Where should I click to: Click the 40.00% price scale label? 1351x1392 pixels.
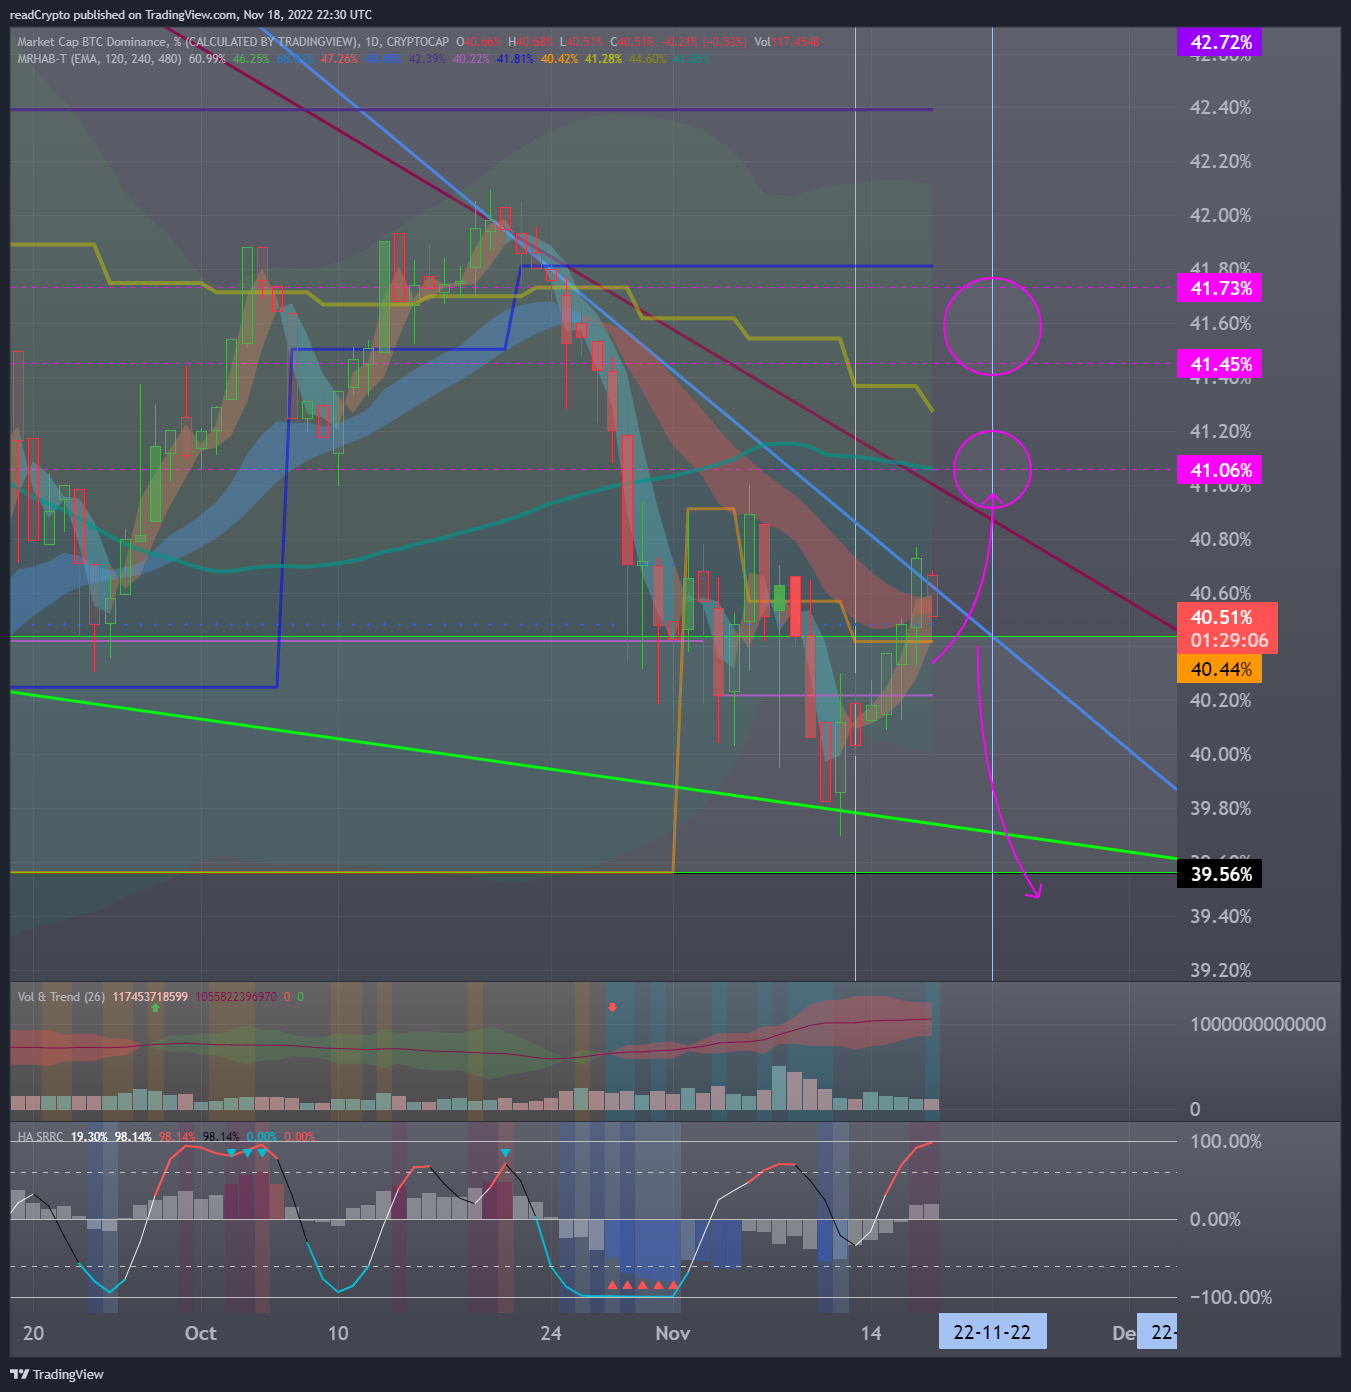[x=1220, y=754]
